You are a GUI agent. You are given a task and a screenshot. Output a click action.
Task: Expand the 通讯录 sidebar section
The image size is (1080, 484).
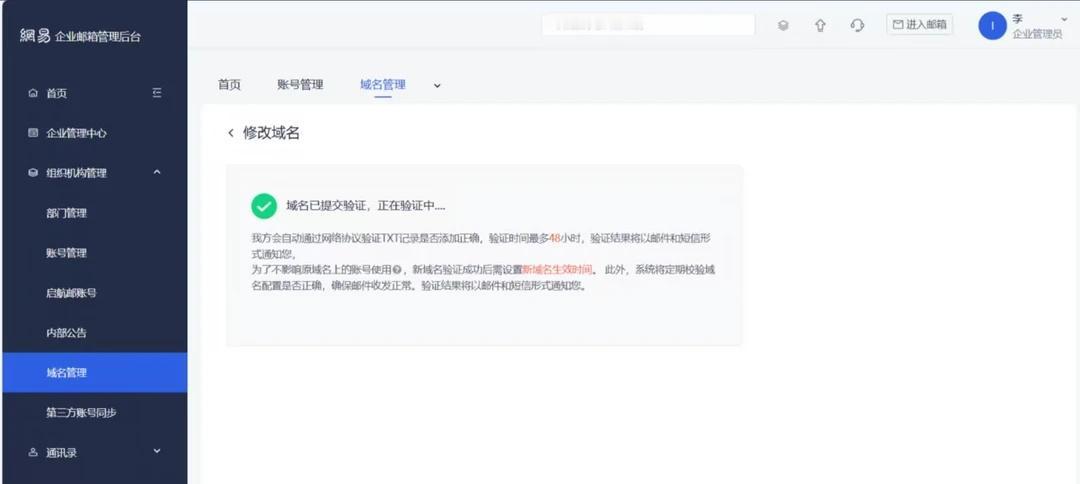[157, 452]
